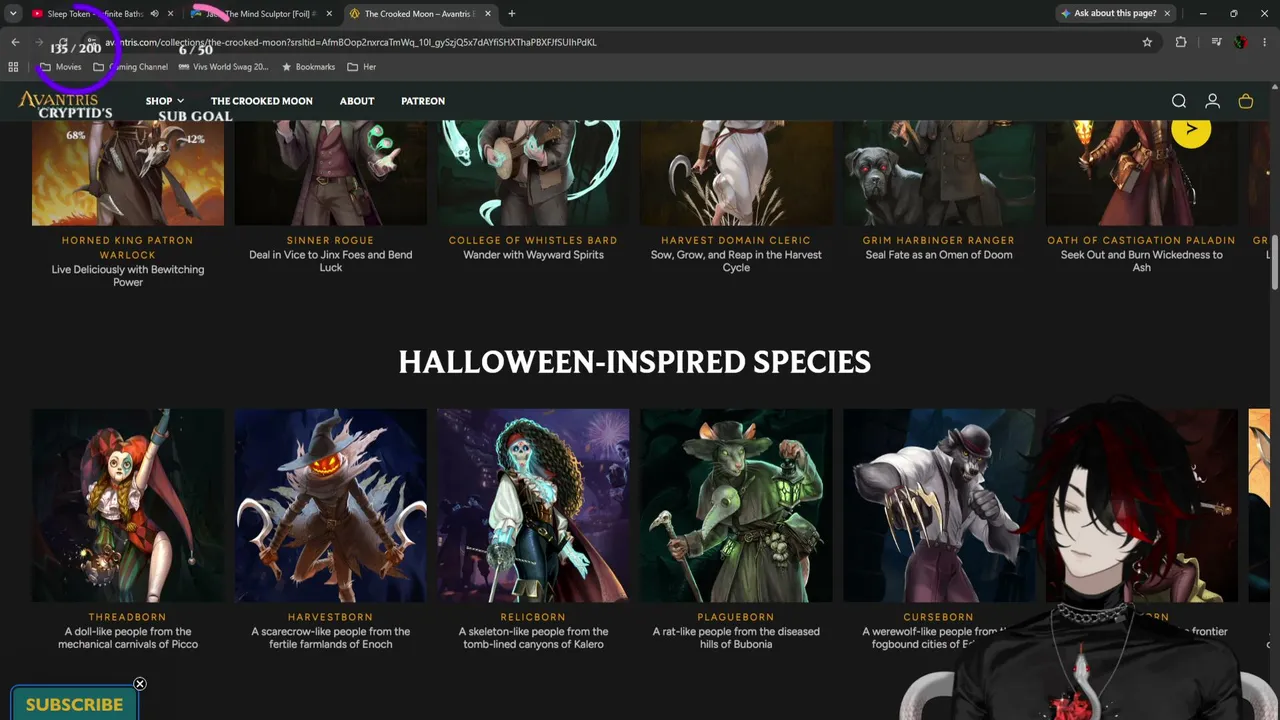The height and width of the screenshot is (720, 1280).
Task: Click the Ask about this page button
Action: point(1109,14)
